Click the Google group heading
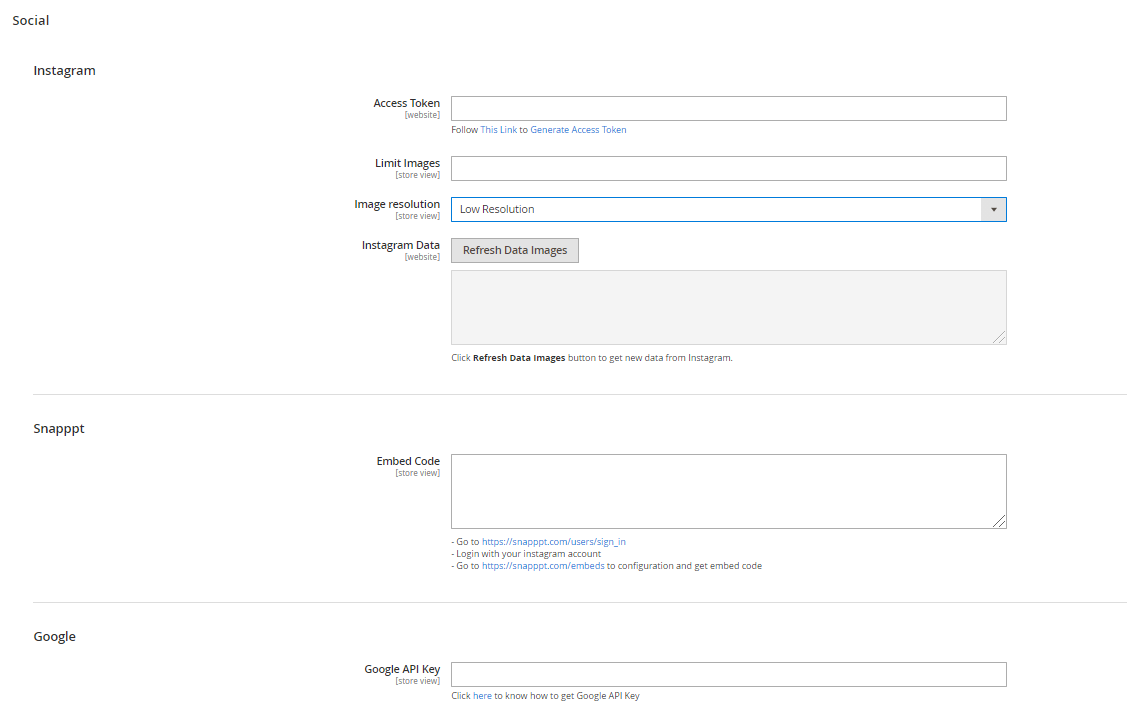The image size is (1127, 719). [x=54, y=636]
